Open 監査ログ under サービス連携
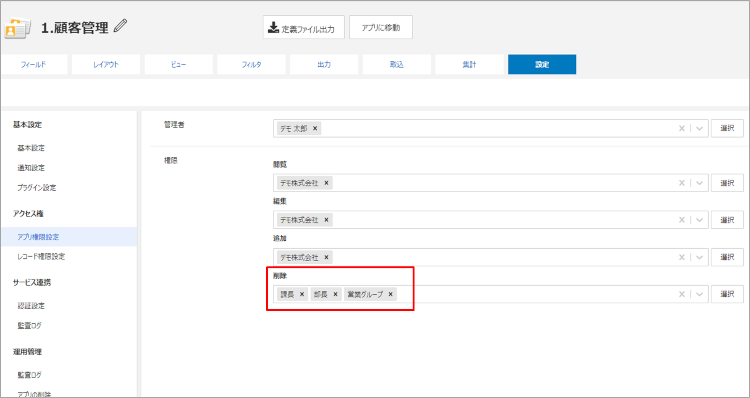The image size is (750, 398). pos(30,326)
